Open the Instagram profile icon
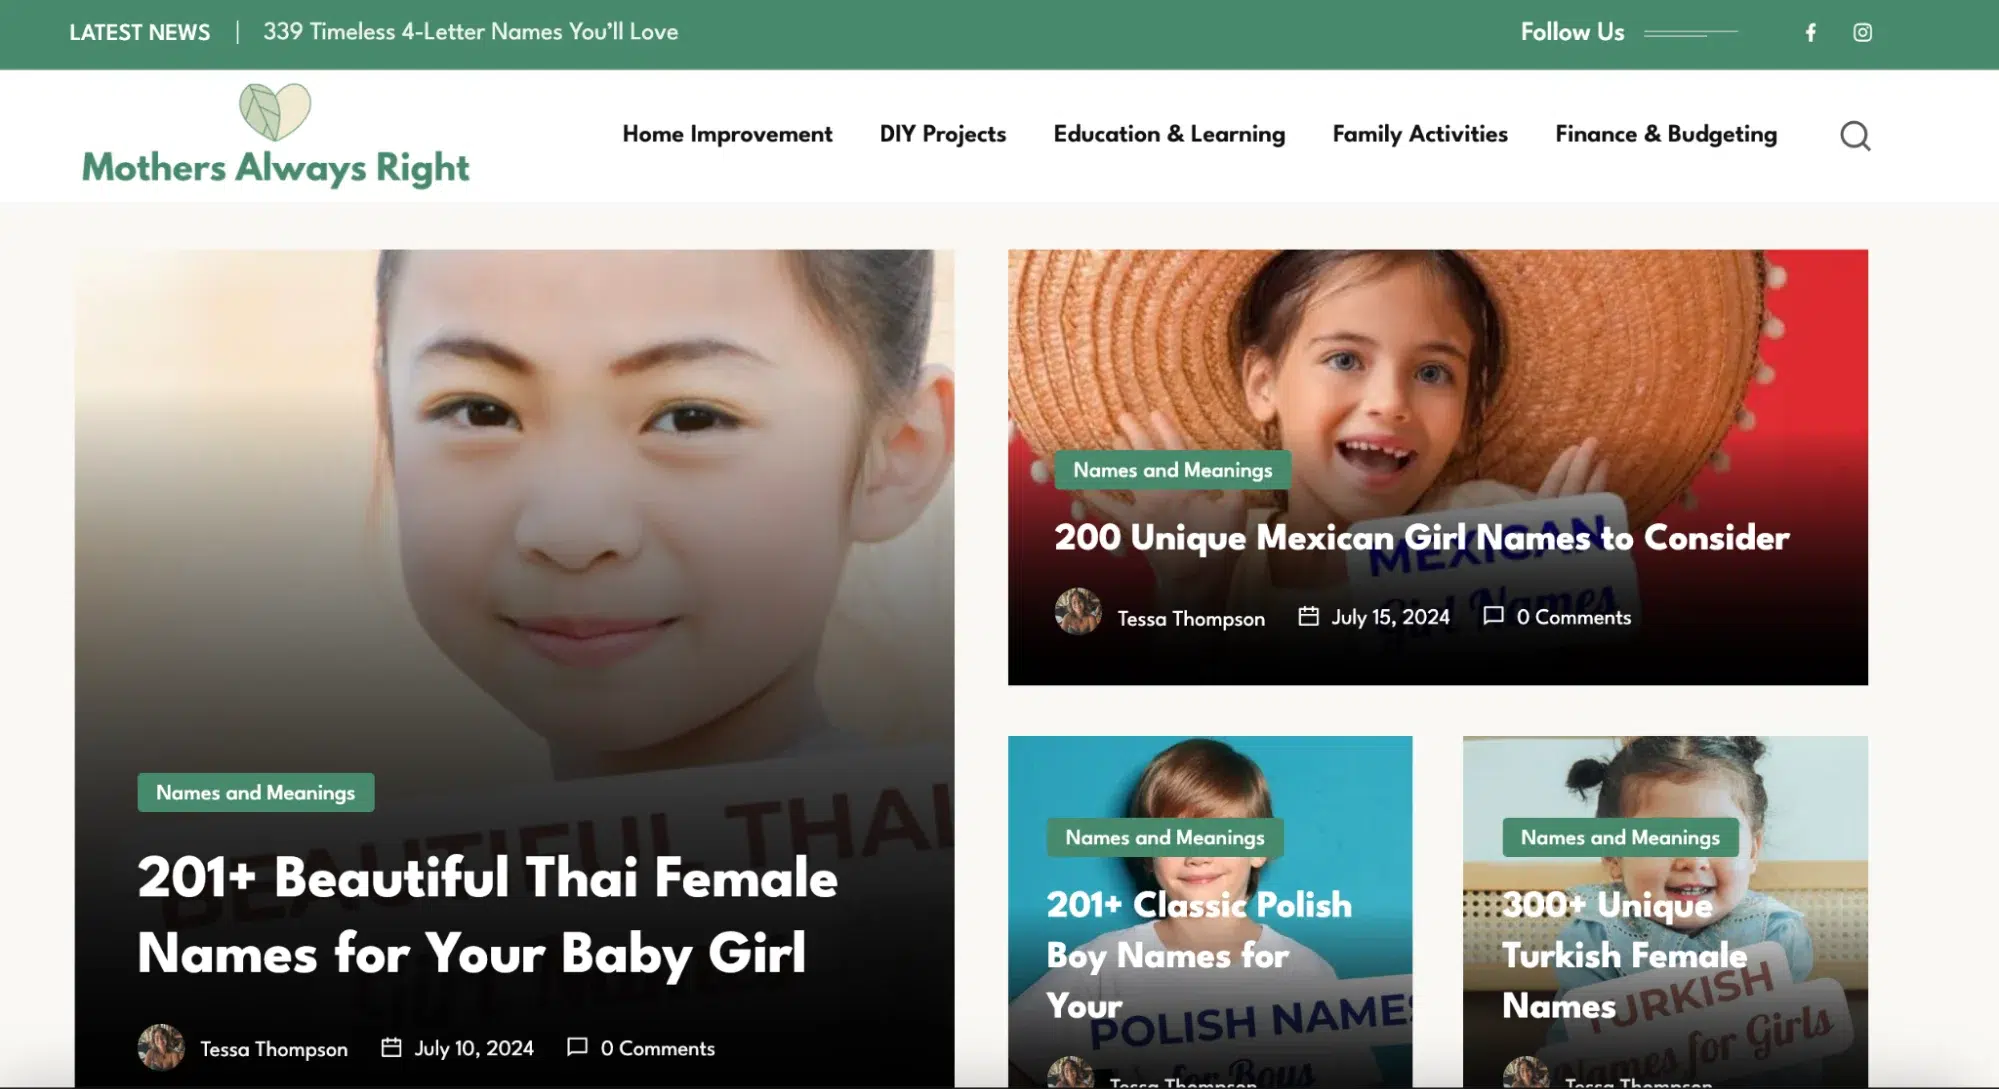 coord(1862,33)
